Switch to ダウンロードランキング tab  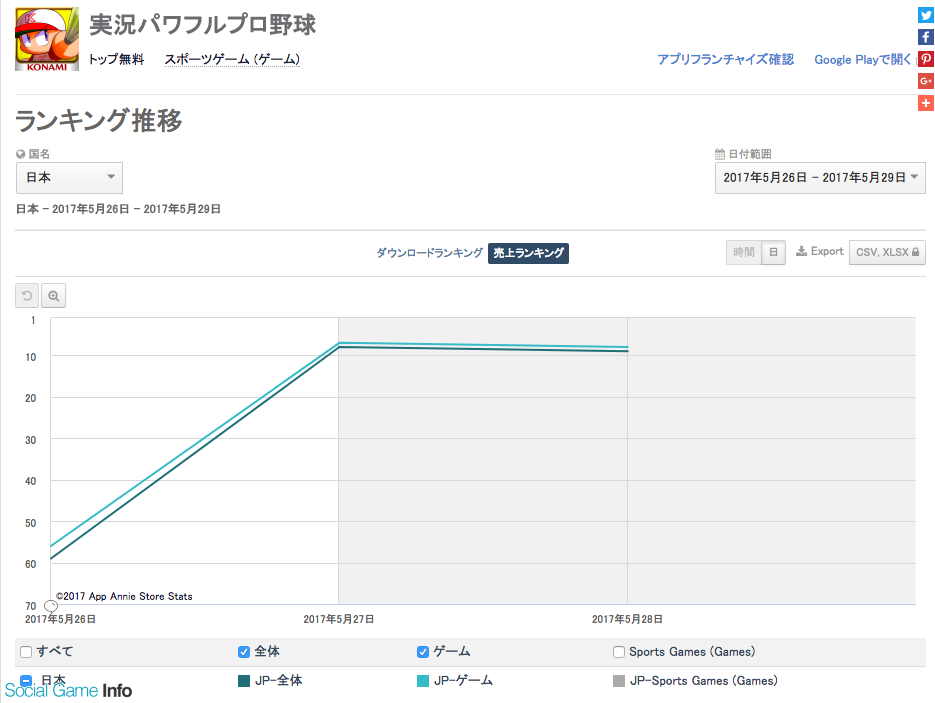coord(429,253)
